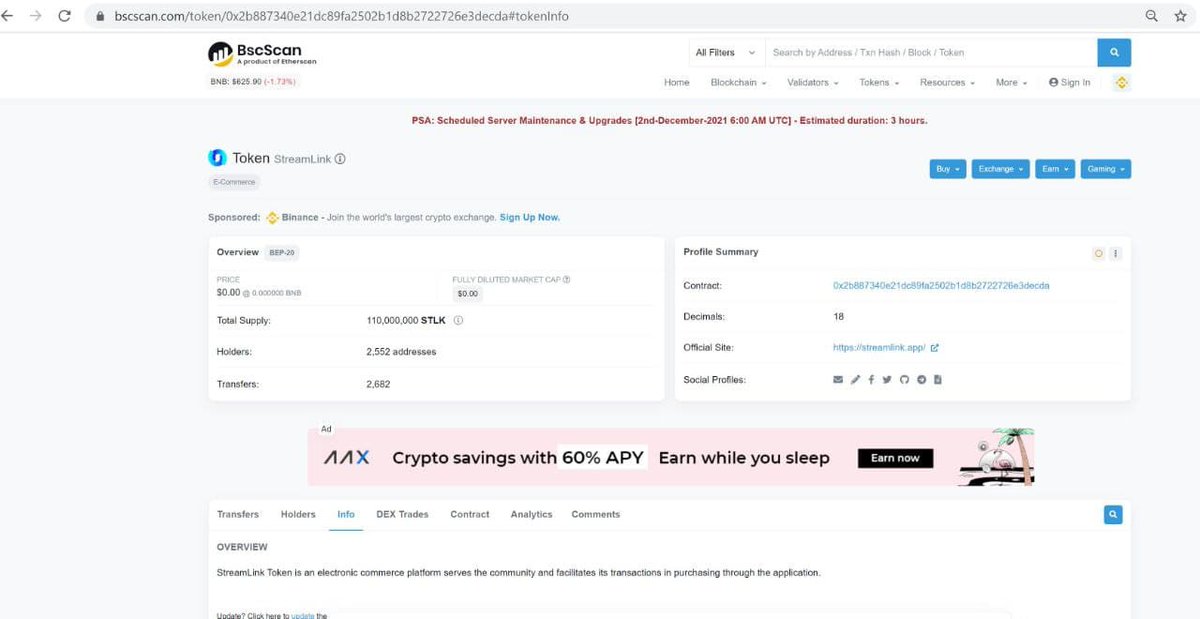Open the email social profile icon

click(x=838, y=380)
